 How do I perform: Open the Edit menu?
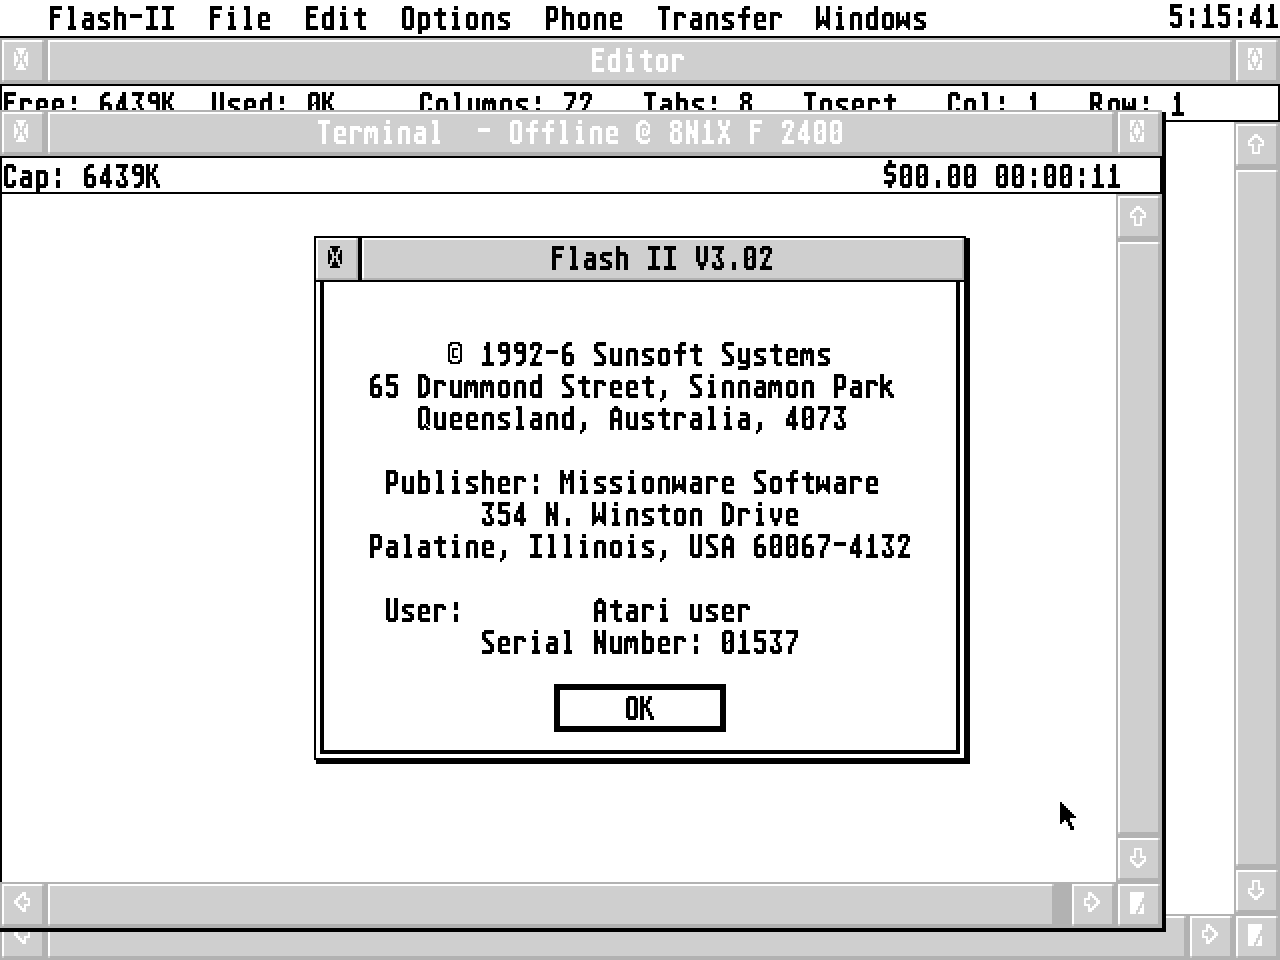tap(335, 18)
